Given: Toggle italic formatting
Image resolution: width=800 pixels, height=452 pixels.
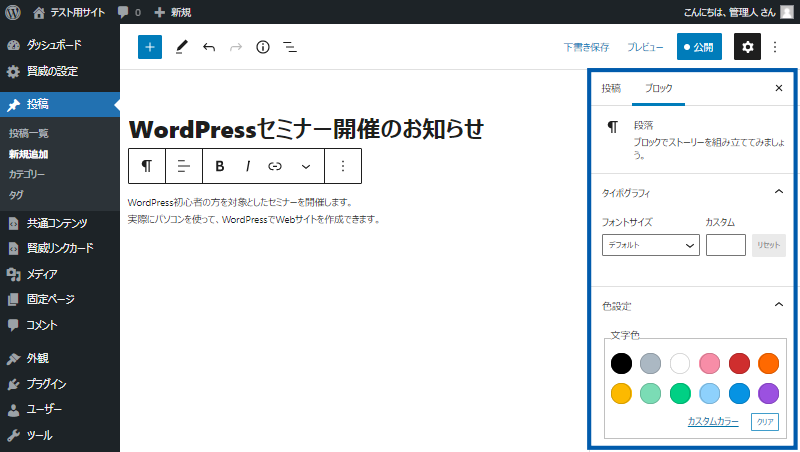Looking at the screenshot, I should point(247,166).
